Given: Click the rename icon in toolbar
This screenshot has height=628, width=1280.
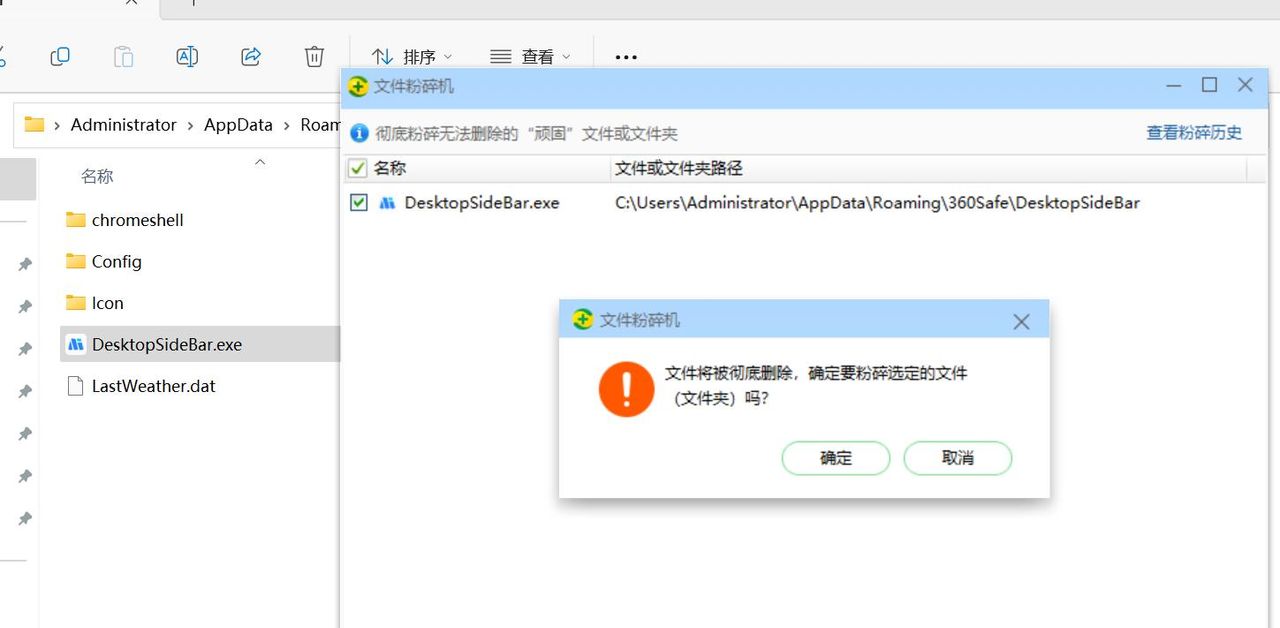Looking at the screenshot, I should (187, 56).
